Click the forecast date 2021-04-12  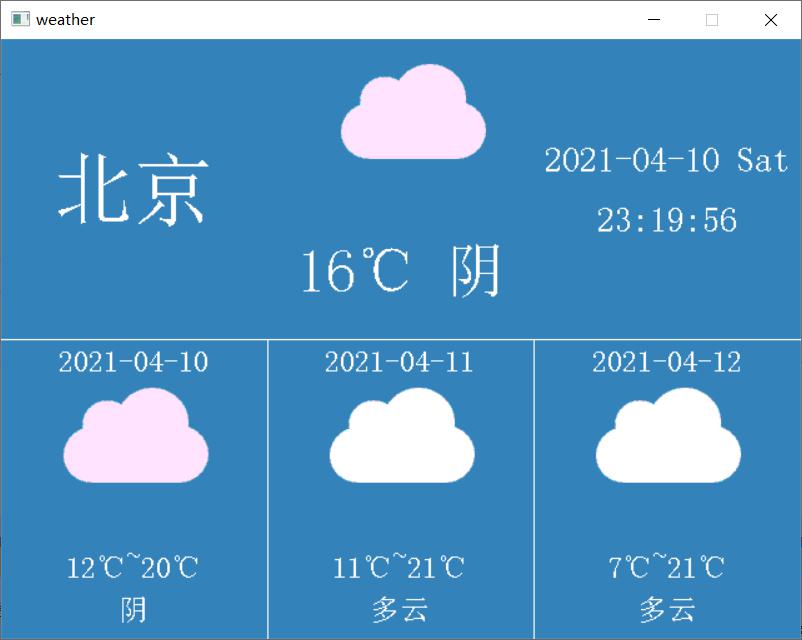point(666,362)
